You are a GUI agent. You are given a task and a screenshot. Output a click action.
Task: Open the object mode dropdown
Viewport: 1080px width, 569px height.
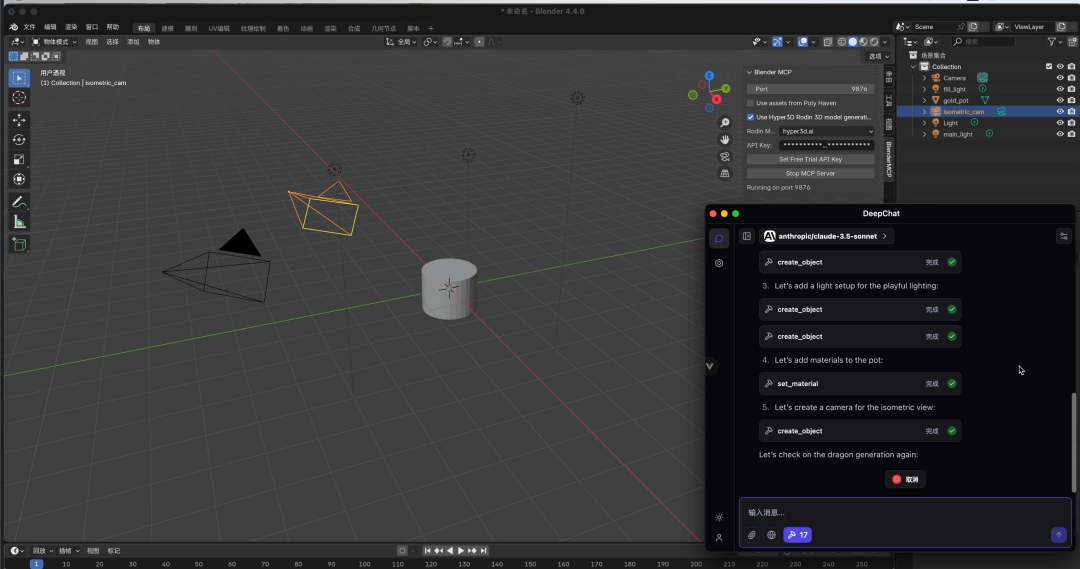pyautogui.click(x=55, y=42)
